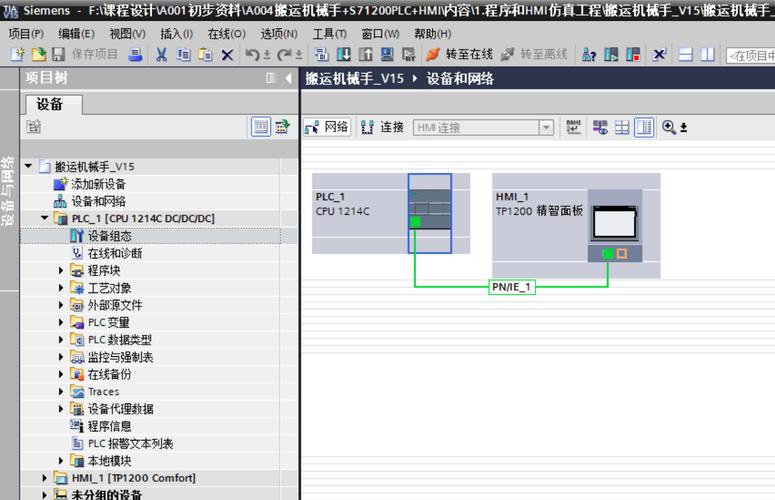Click the Download to device icon
Screen dimensions: 775x500
344,54
